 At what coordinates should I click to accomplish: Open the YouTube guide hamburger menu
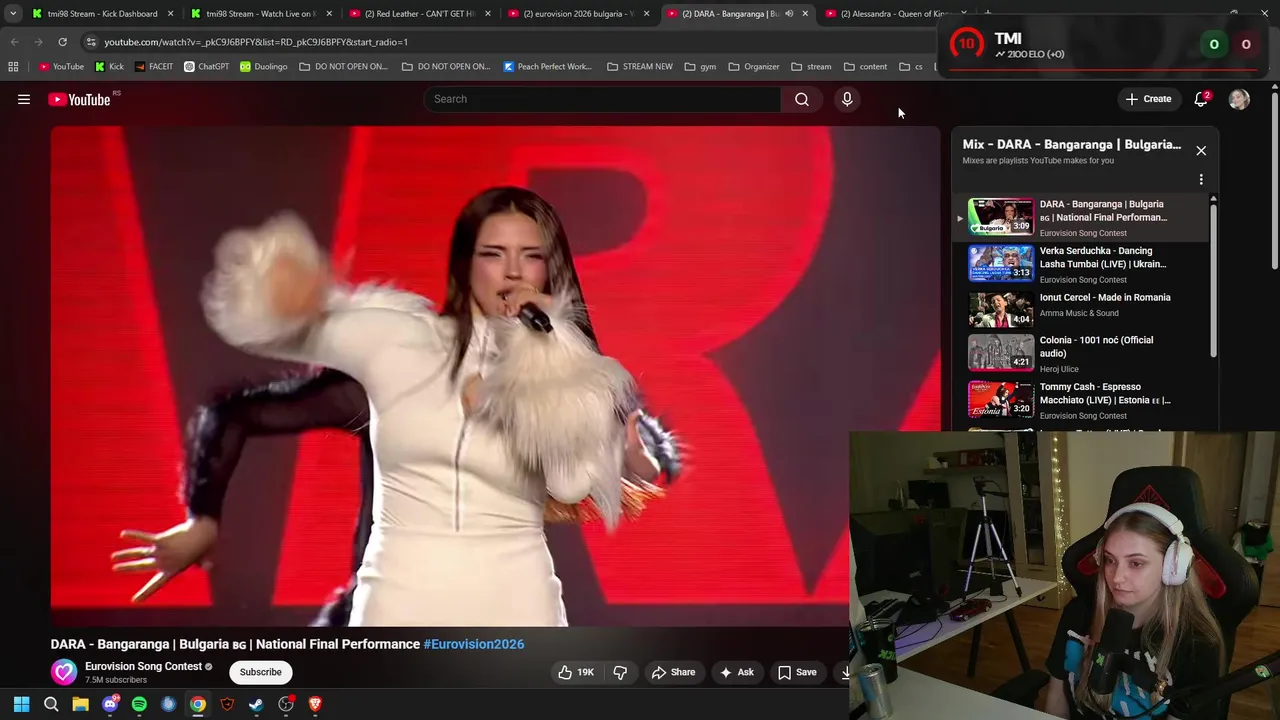pyautogui.click(x=24, y=99)
